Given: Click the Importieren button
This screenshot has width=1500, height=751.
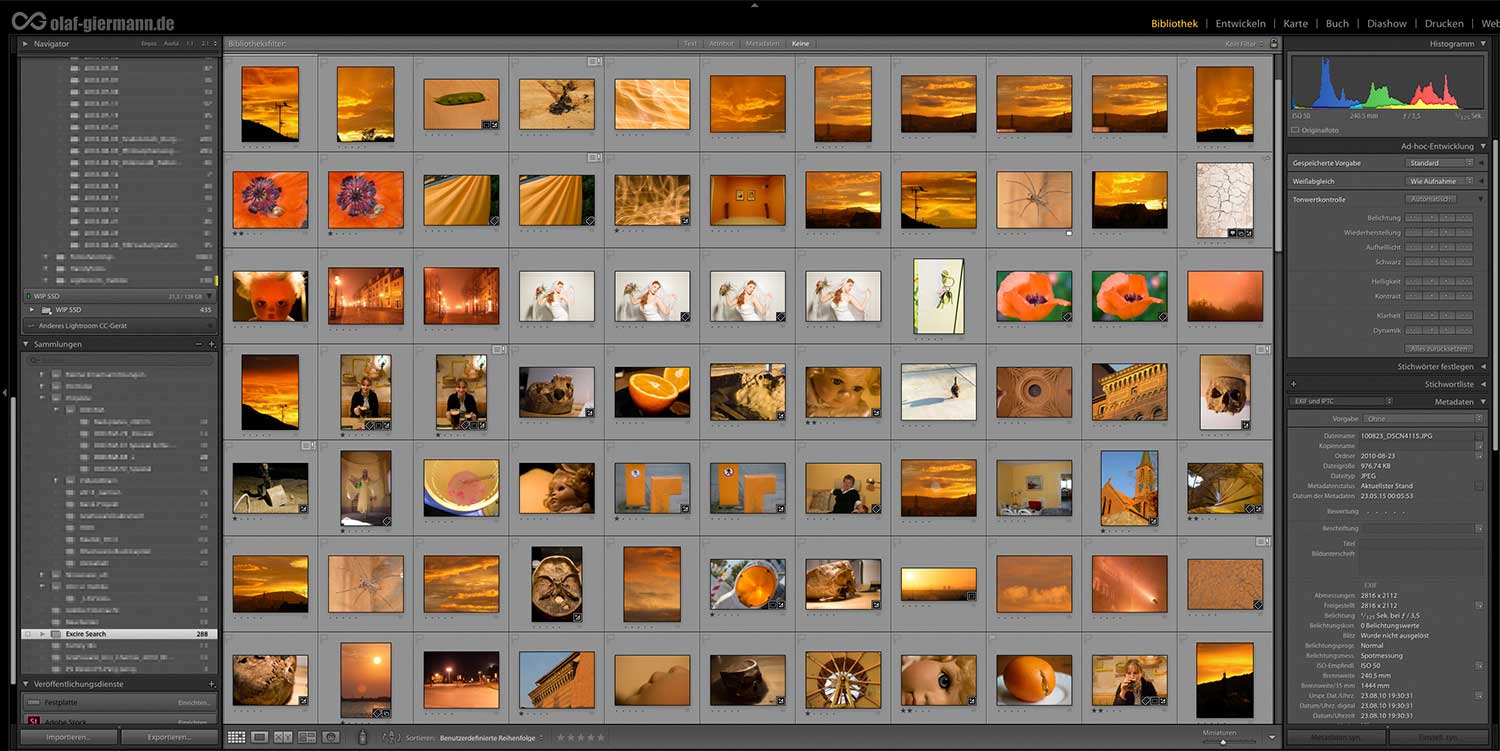Looking at the screenshot, I should pyautogui.click(x=69, y=737).
